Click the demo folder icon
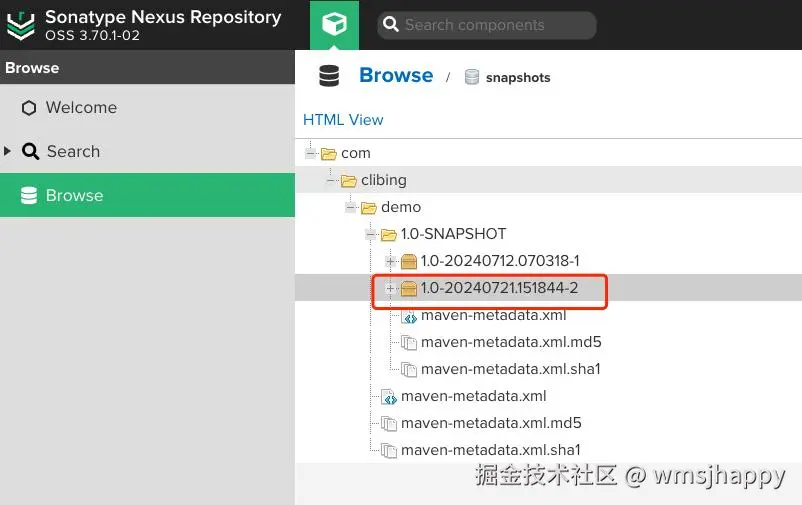 [x=368, y=208]
